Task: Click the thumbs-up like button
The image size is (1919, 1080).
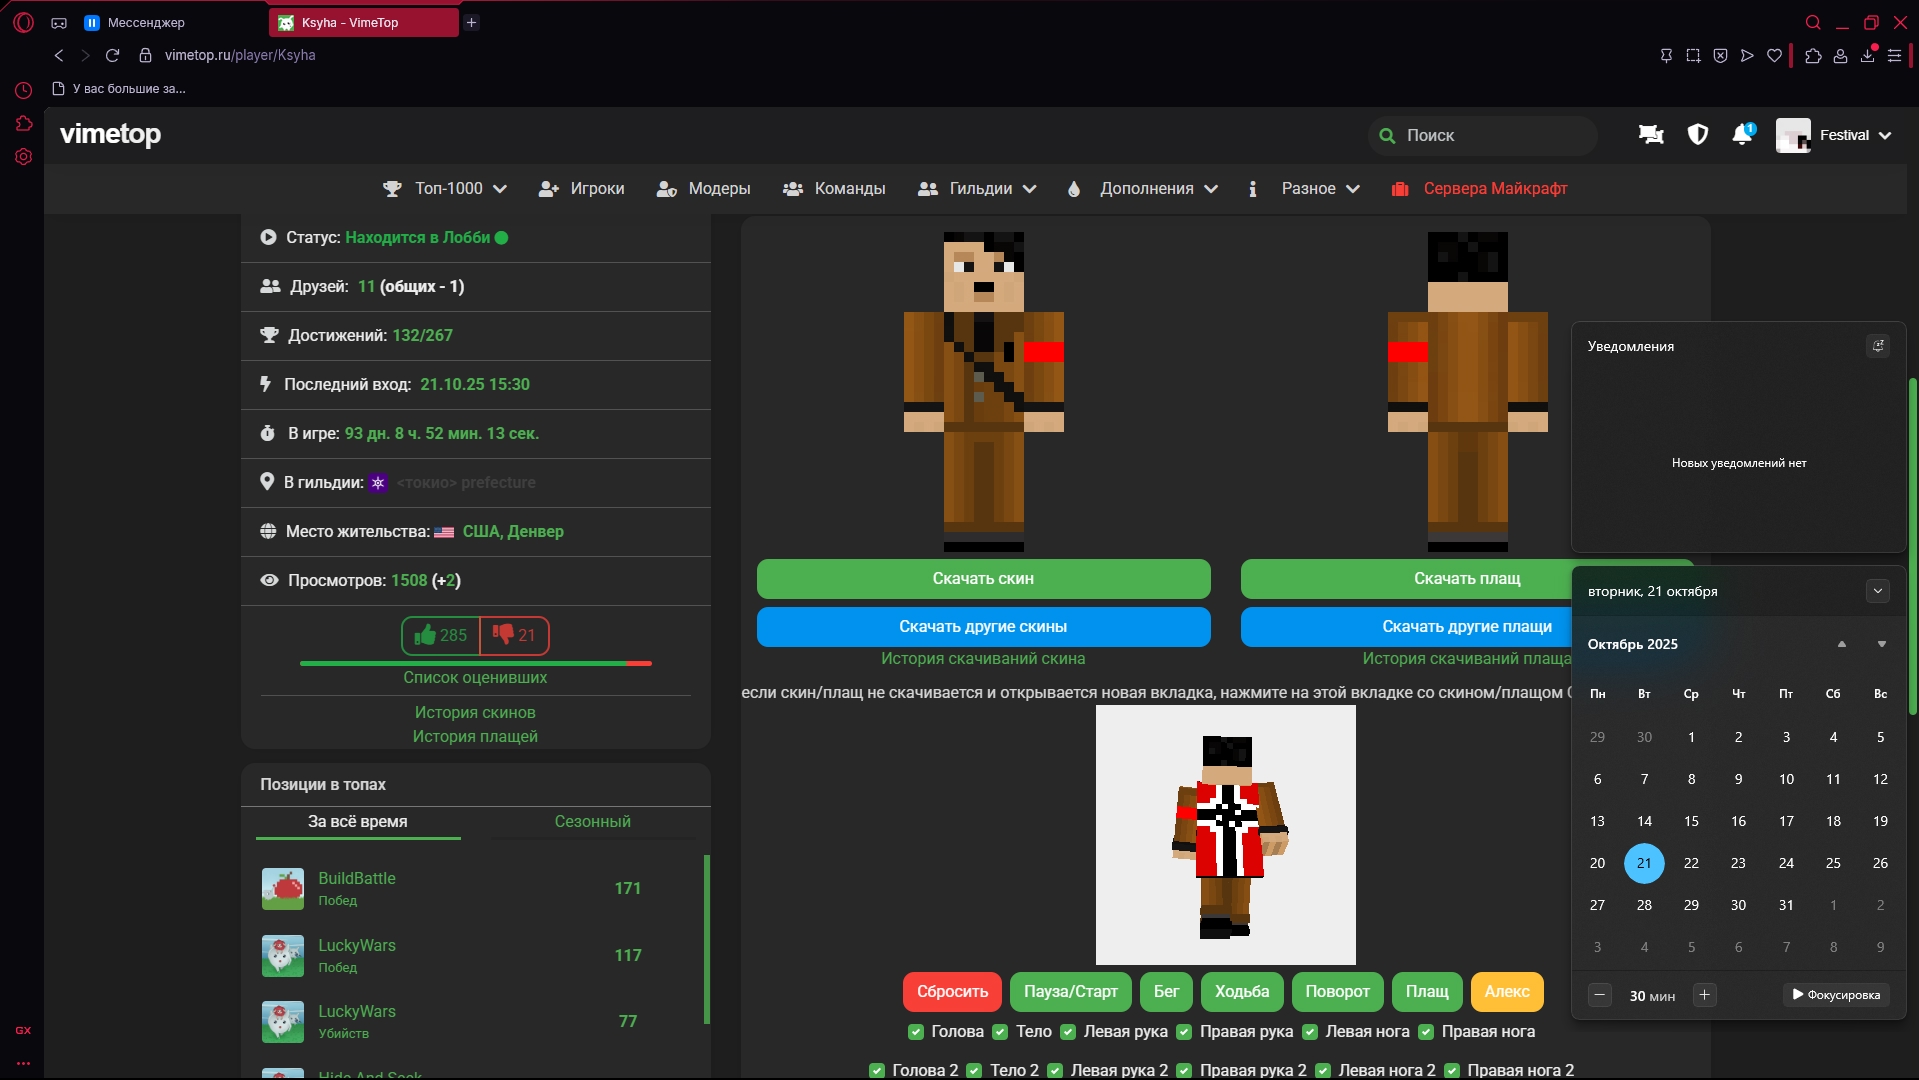Action: (x=441, y=635)
